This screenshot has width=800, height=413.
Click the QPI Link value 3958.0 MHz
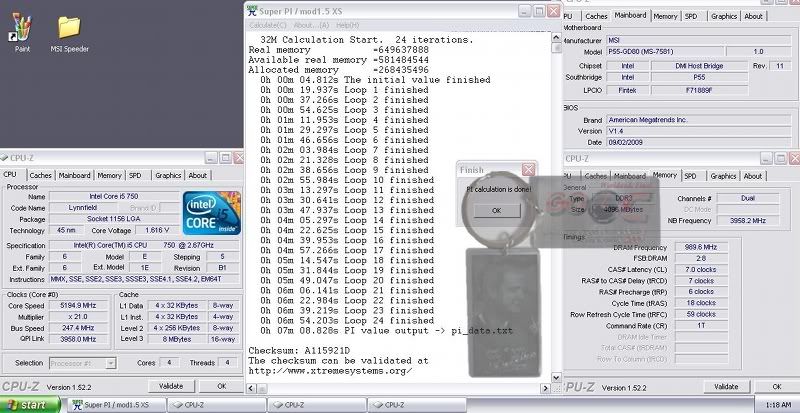point(79,339)
